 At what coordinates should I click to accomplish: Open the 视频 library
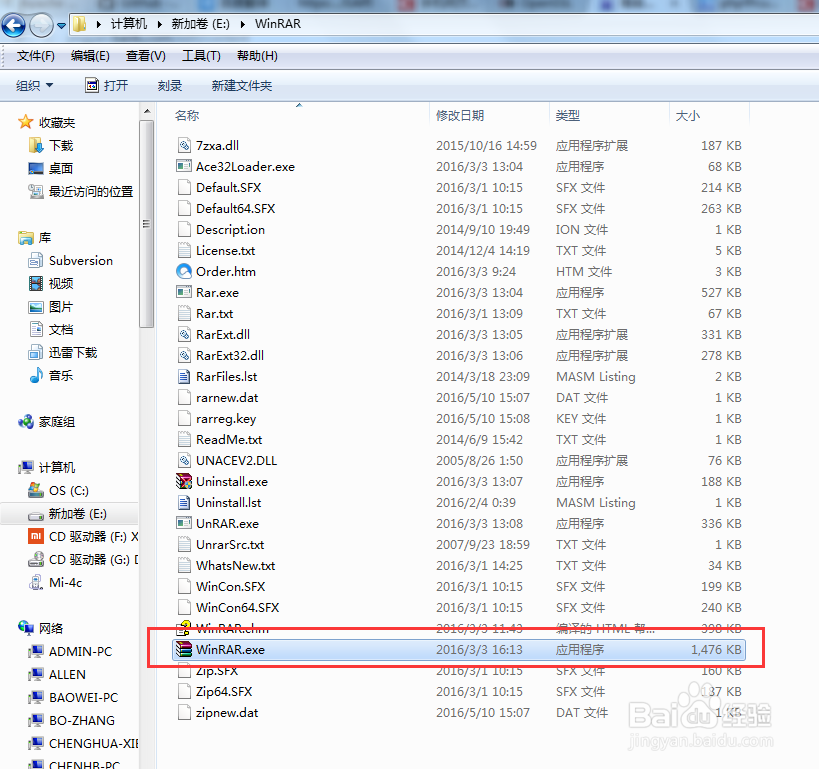(51, 283)
